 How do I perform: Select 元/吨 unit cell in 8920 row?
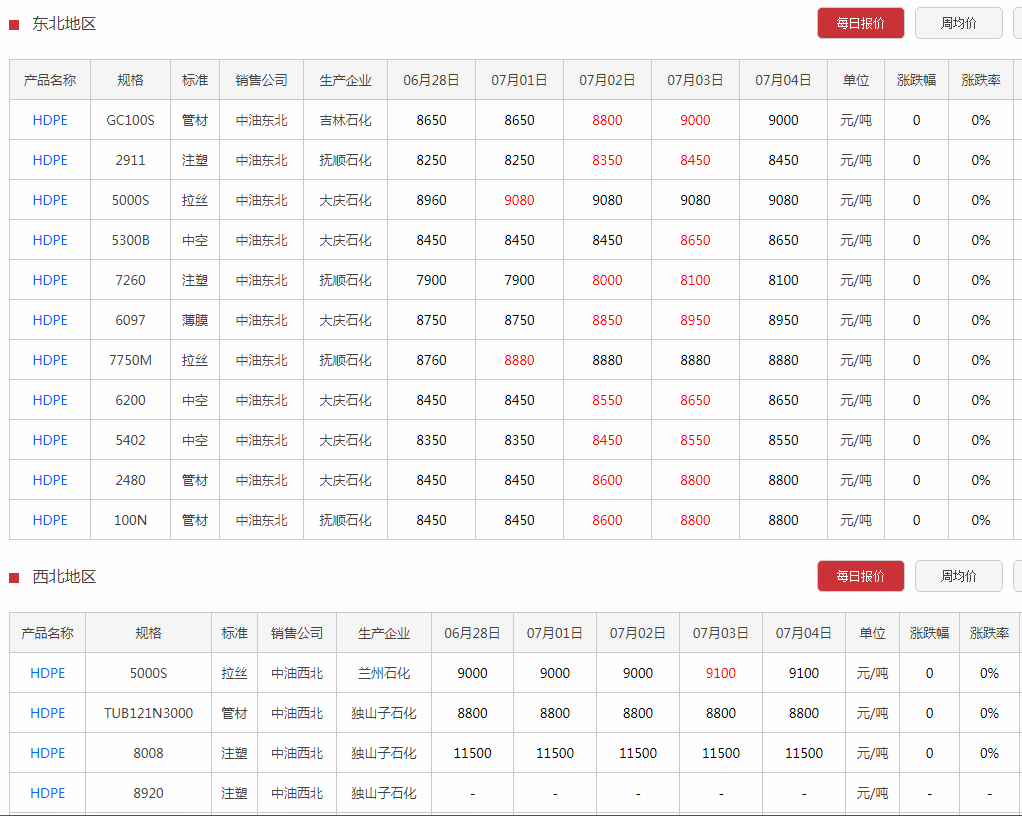coord(872,793)
